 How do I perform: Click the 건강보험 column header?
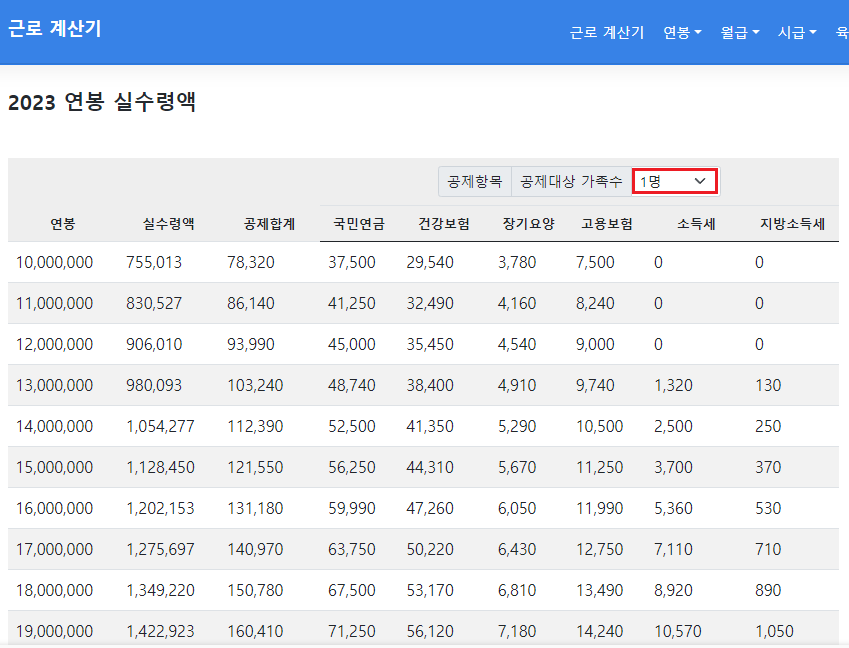441,223
